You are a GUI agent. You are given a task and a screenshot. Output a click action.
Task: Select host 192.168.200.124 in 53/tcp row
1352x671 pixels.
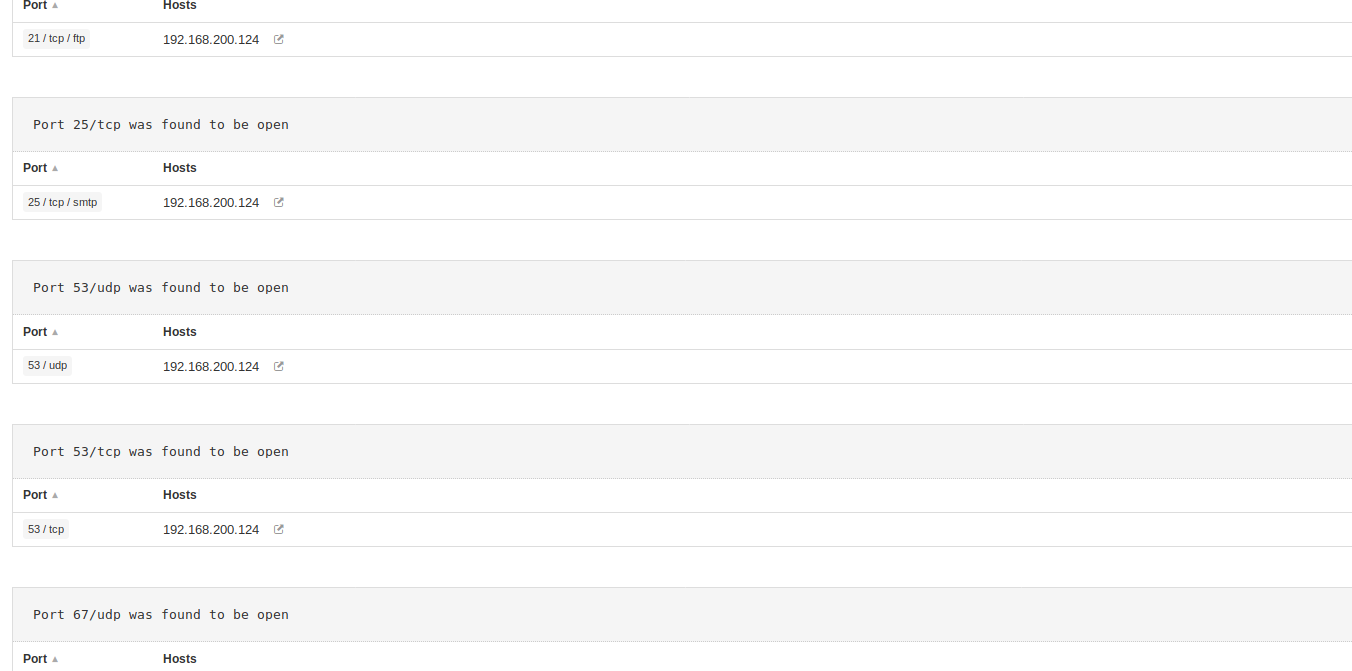pyautogui.click(x=211, y=530)
